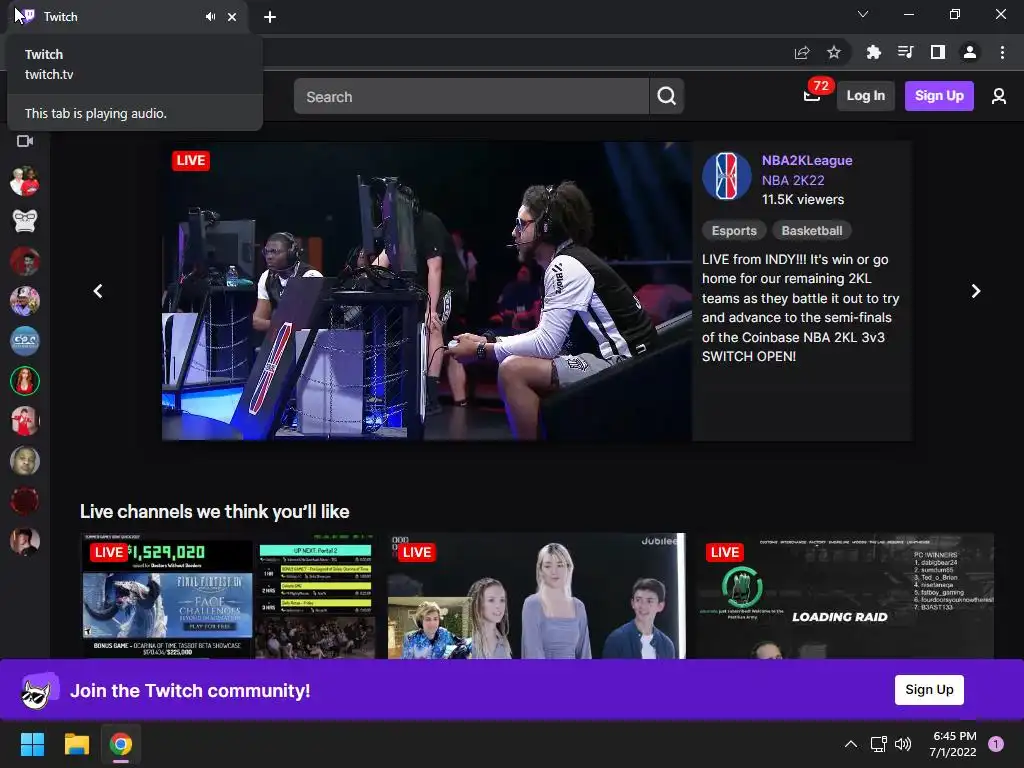Viewport: 1024px width, 768px height.
Task: Toggle the Chrome side panel icon
Action: (x=938, y=52)
